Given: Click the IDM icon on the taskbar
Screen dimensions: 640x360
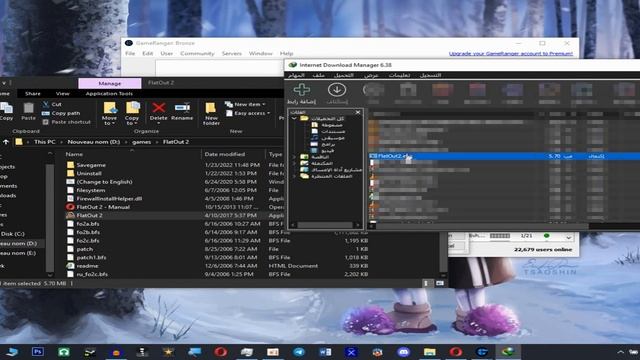Looking at the screenshot, I should point(508,351).
